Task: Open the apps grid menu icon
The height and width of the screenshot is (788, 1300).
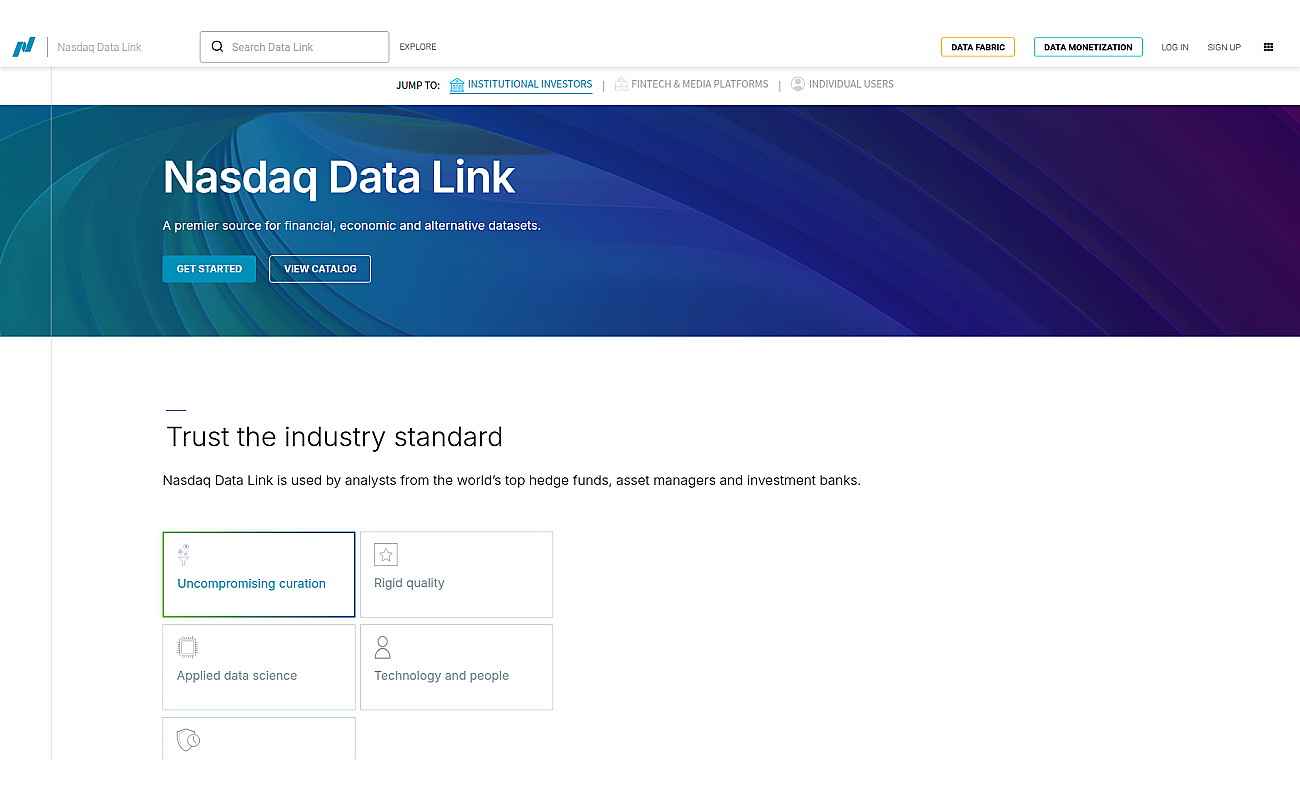Action: [x=1268, y=47]
